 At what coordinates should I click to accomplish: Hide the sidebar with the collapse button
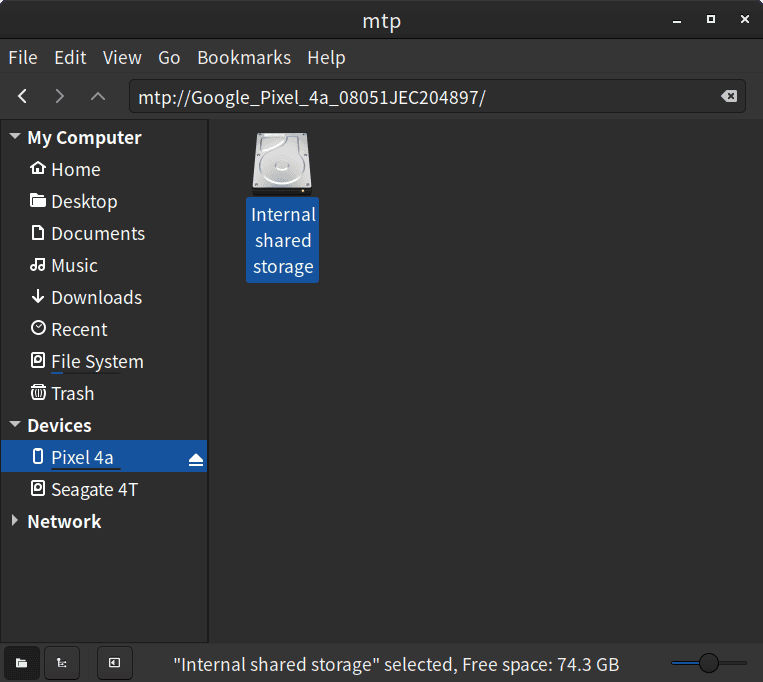(114, 663)
